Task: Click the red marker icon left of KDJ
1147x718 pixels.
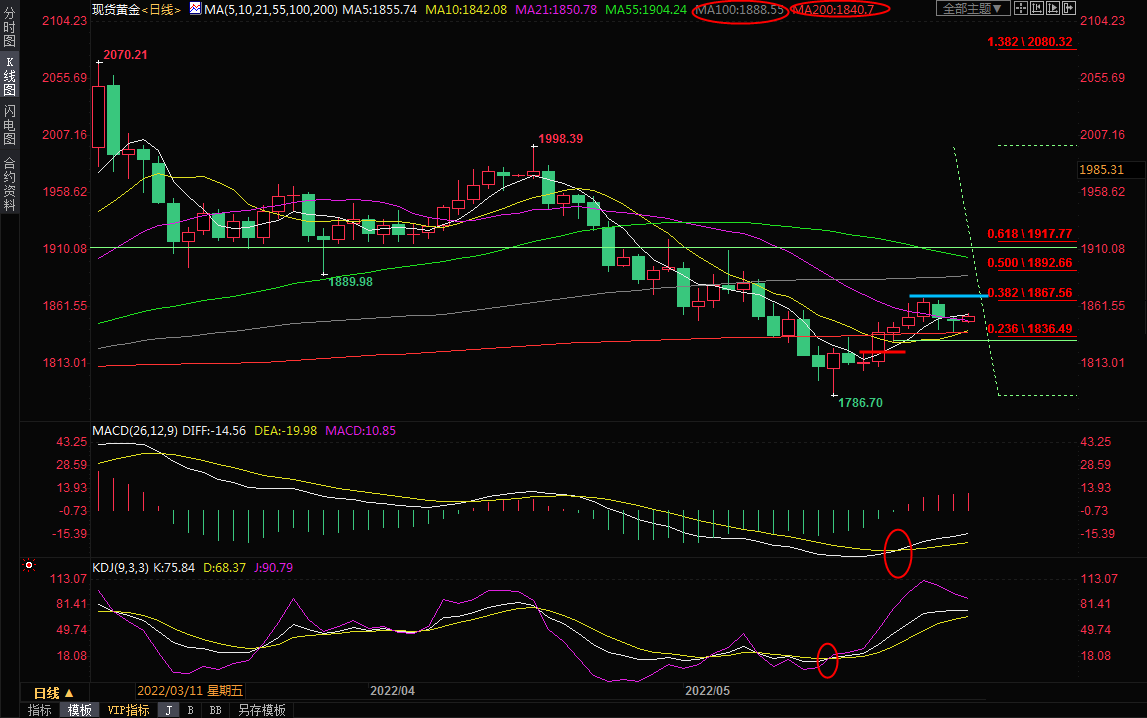Action: click(x=29, y=566)
